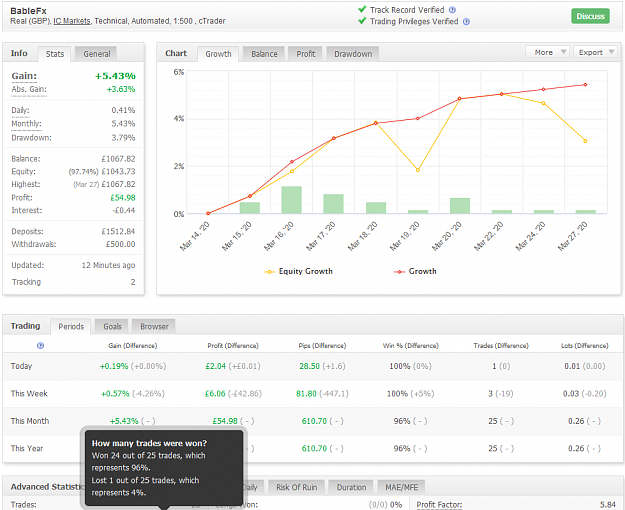This screenshot has width=625, height=510.
Task: Click the Gain label in Info panel
Action: point(24,76)
